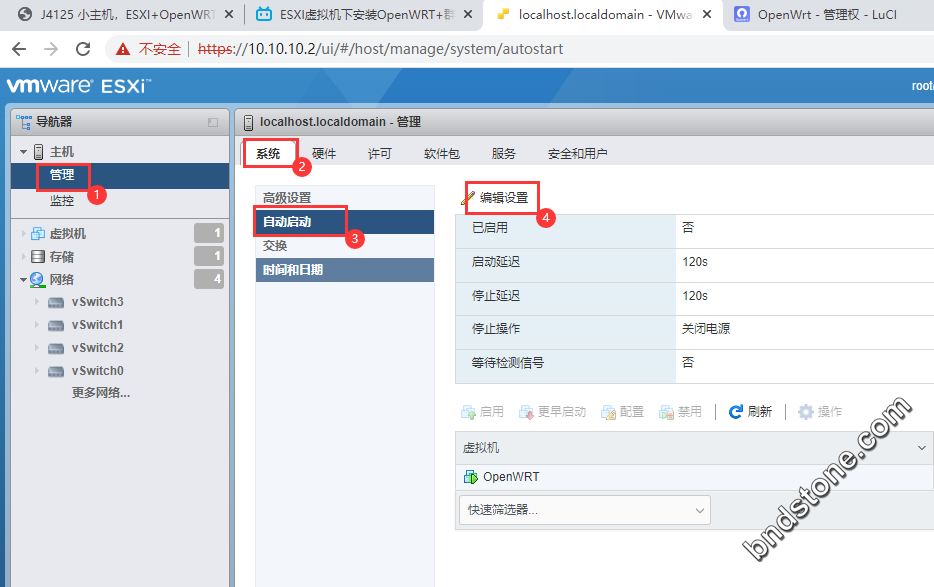This screenshot has width=934, height=587.
Task: Click the OpenWRT virtual machine name
Action: click(x=511, y=477)
